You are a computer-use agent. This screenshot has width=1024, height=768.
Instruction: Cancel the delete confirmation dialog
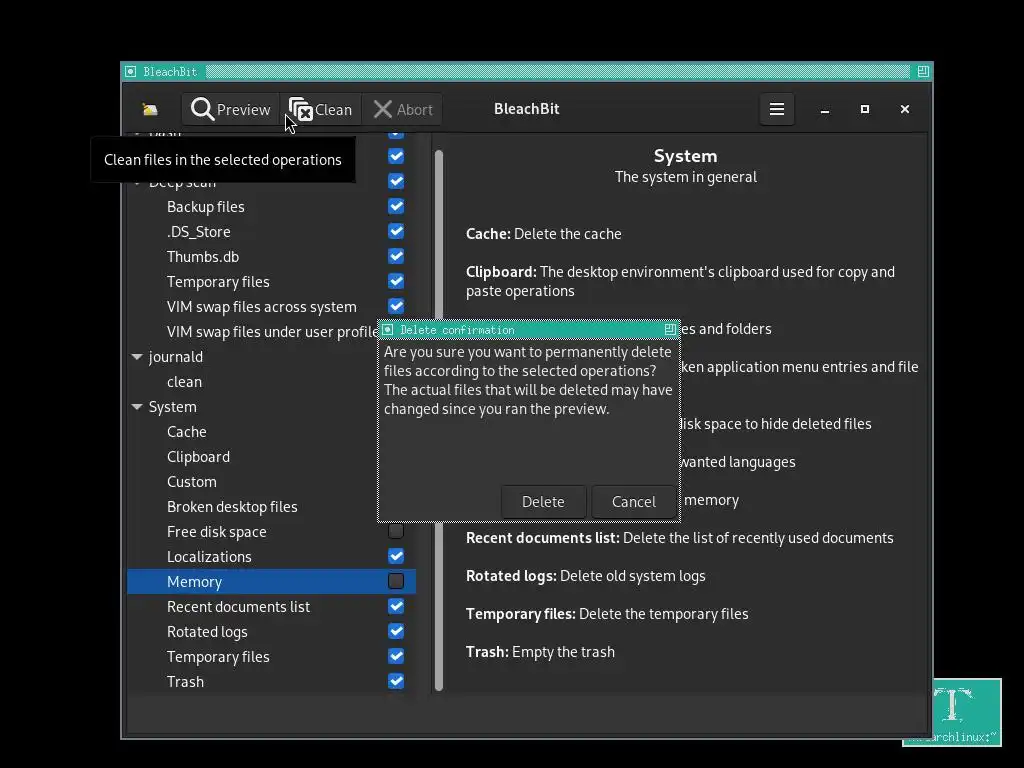633,502
